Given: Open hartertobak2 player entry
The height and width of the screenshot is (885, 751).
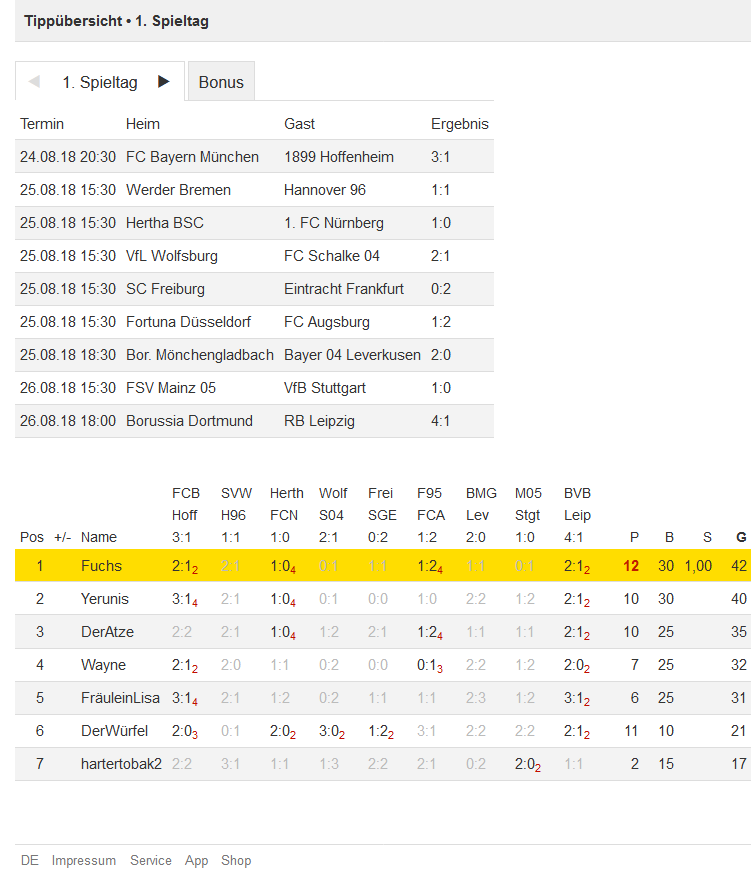Looking at the screenshot, I should pyautogui.click(x=121, y=764).
